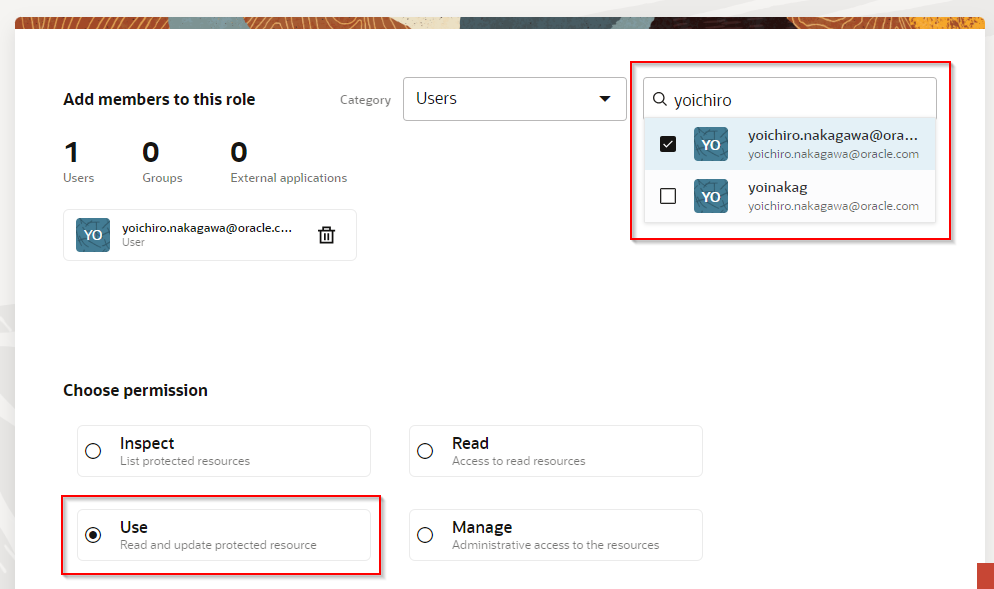Click the member name in added user card
The image size is (994, 589).
(207, 228)
